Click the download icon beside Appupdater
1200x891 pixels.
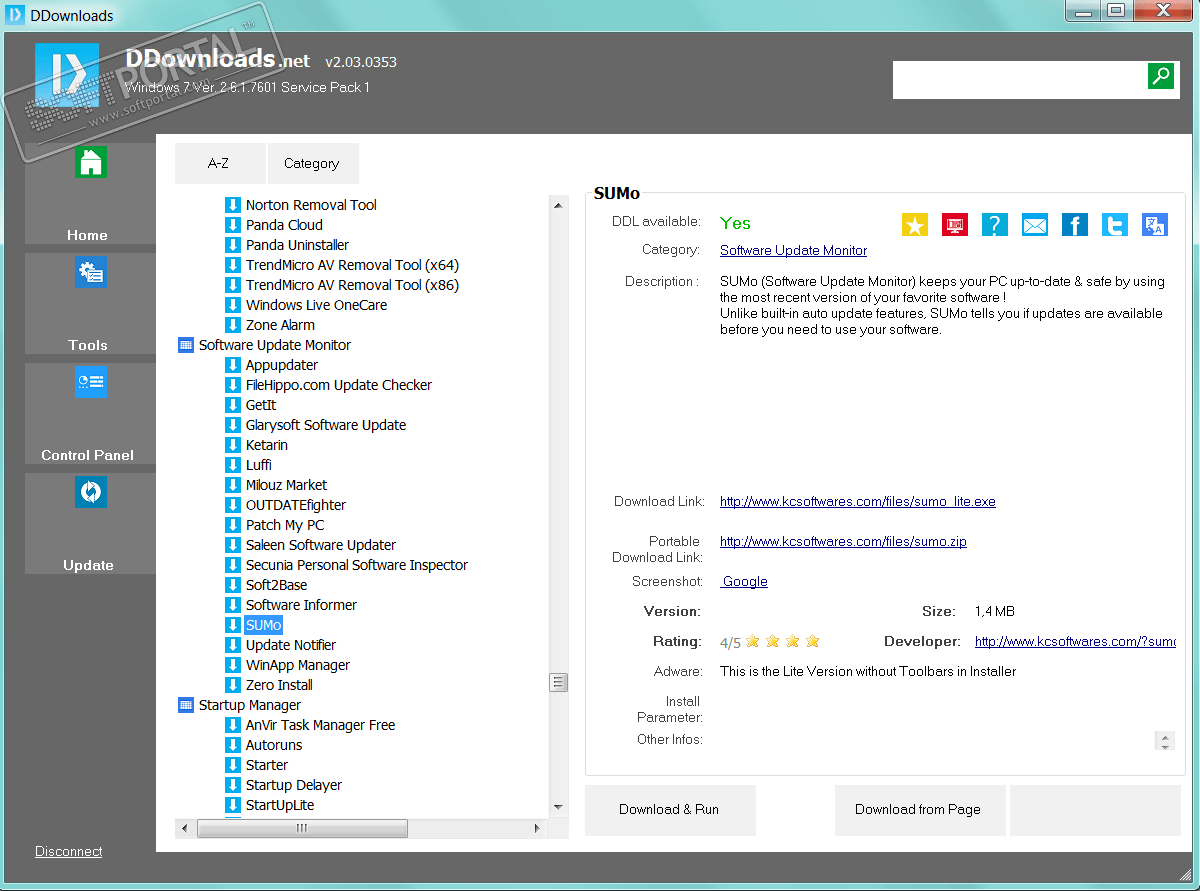[233, 365]
